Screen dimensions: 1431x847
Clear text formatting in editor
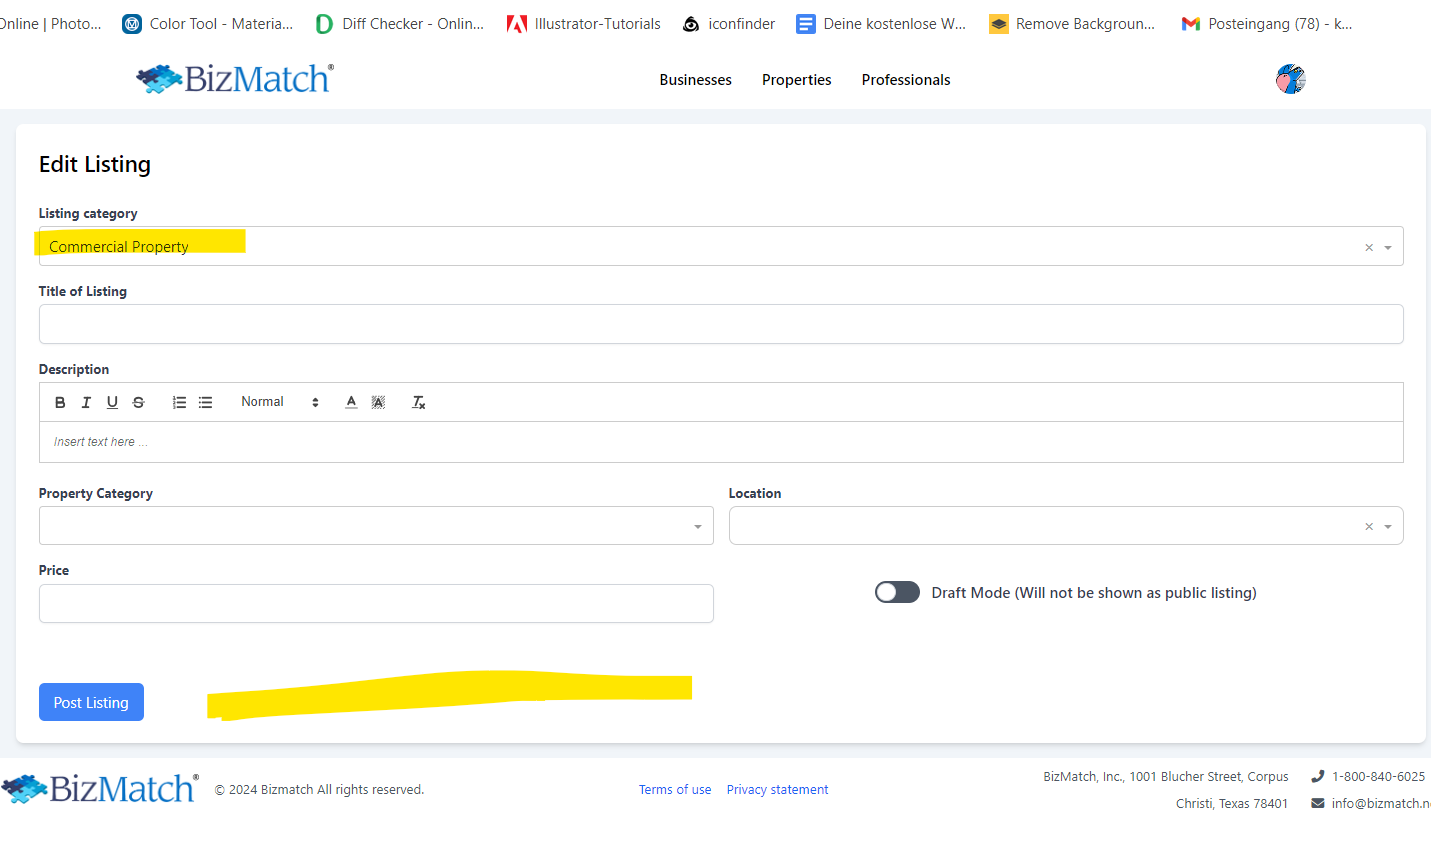(419, 402)
